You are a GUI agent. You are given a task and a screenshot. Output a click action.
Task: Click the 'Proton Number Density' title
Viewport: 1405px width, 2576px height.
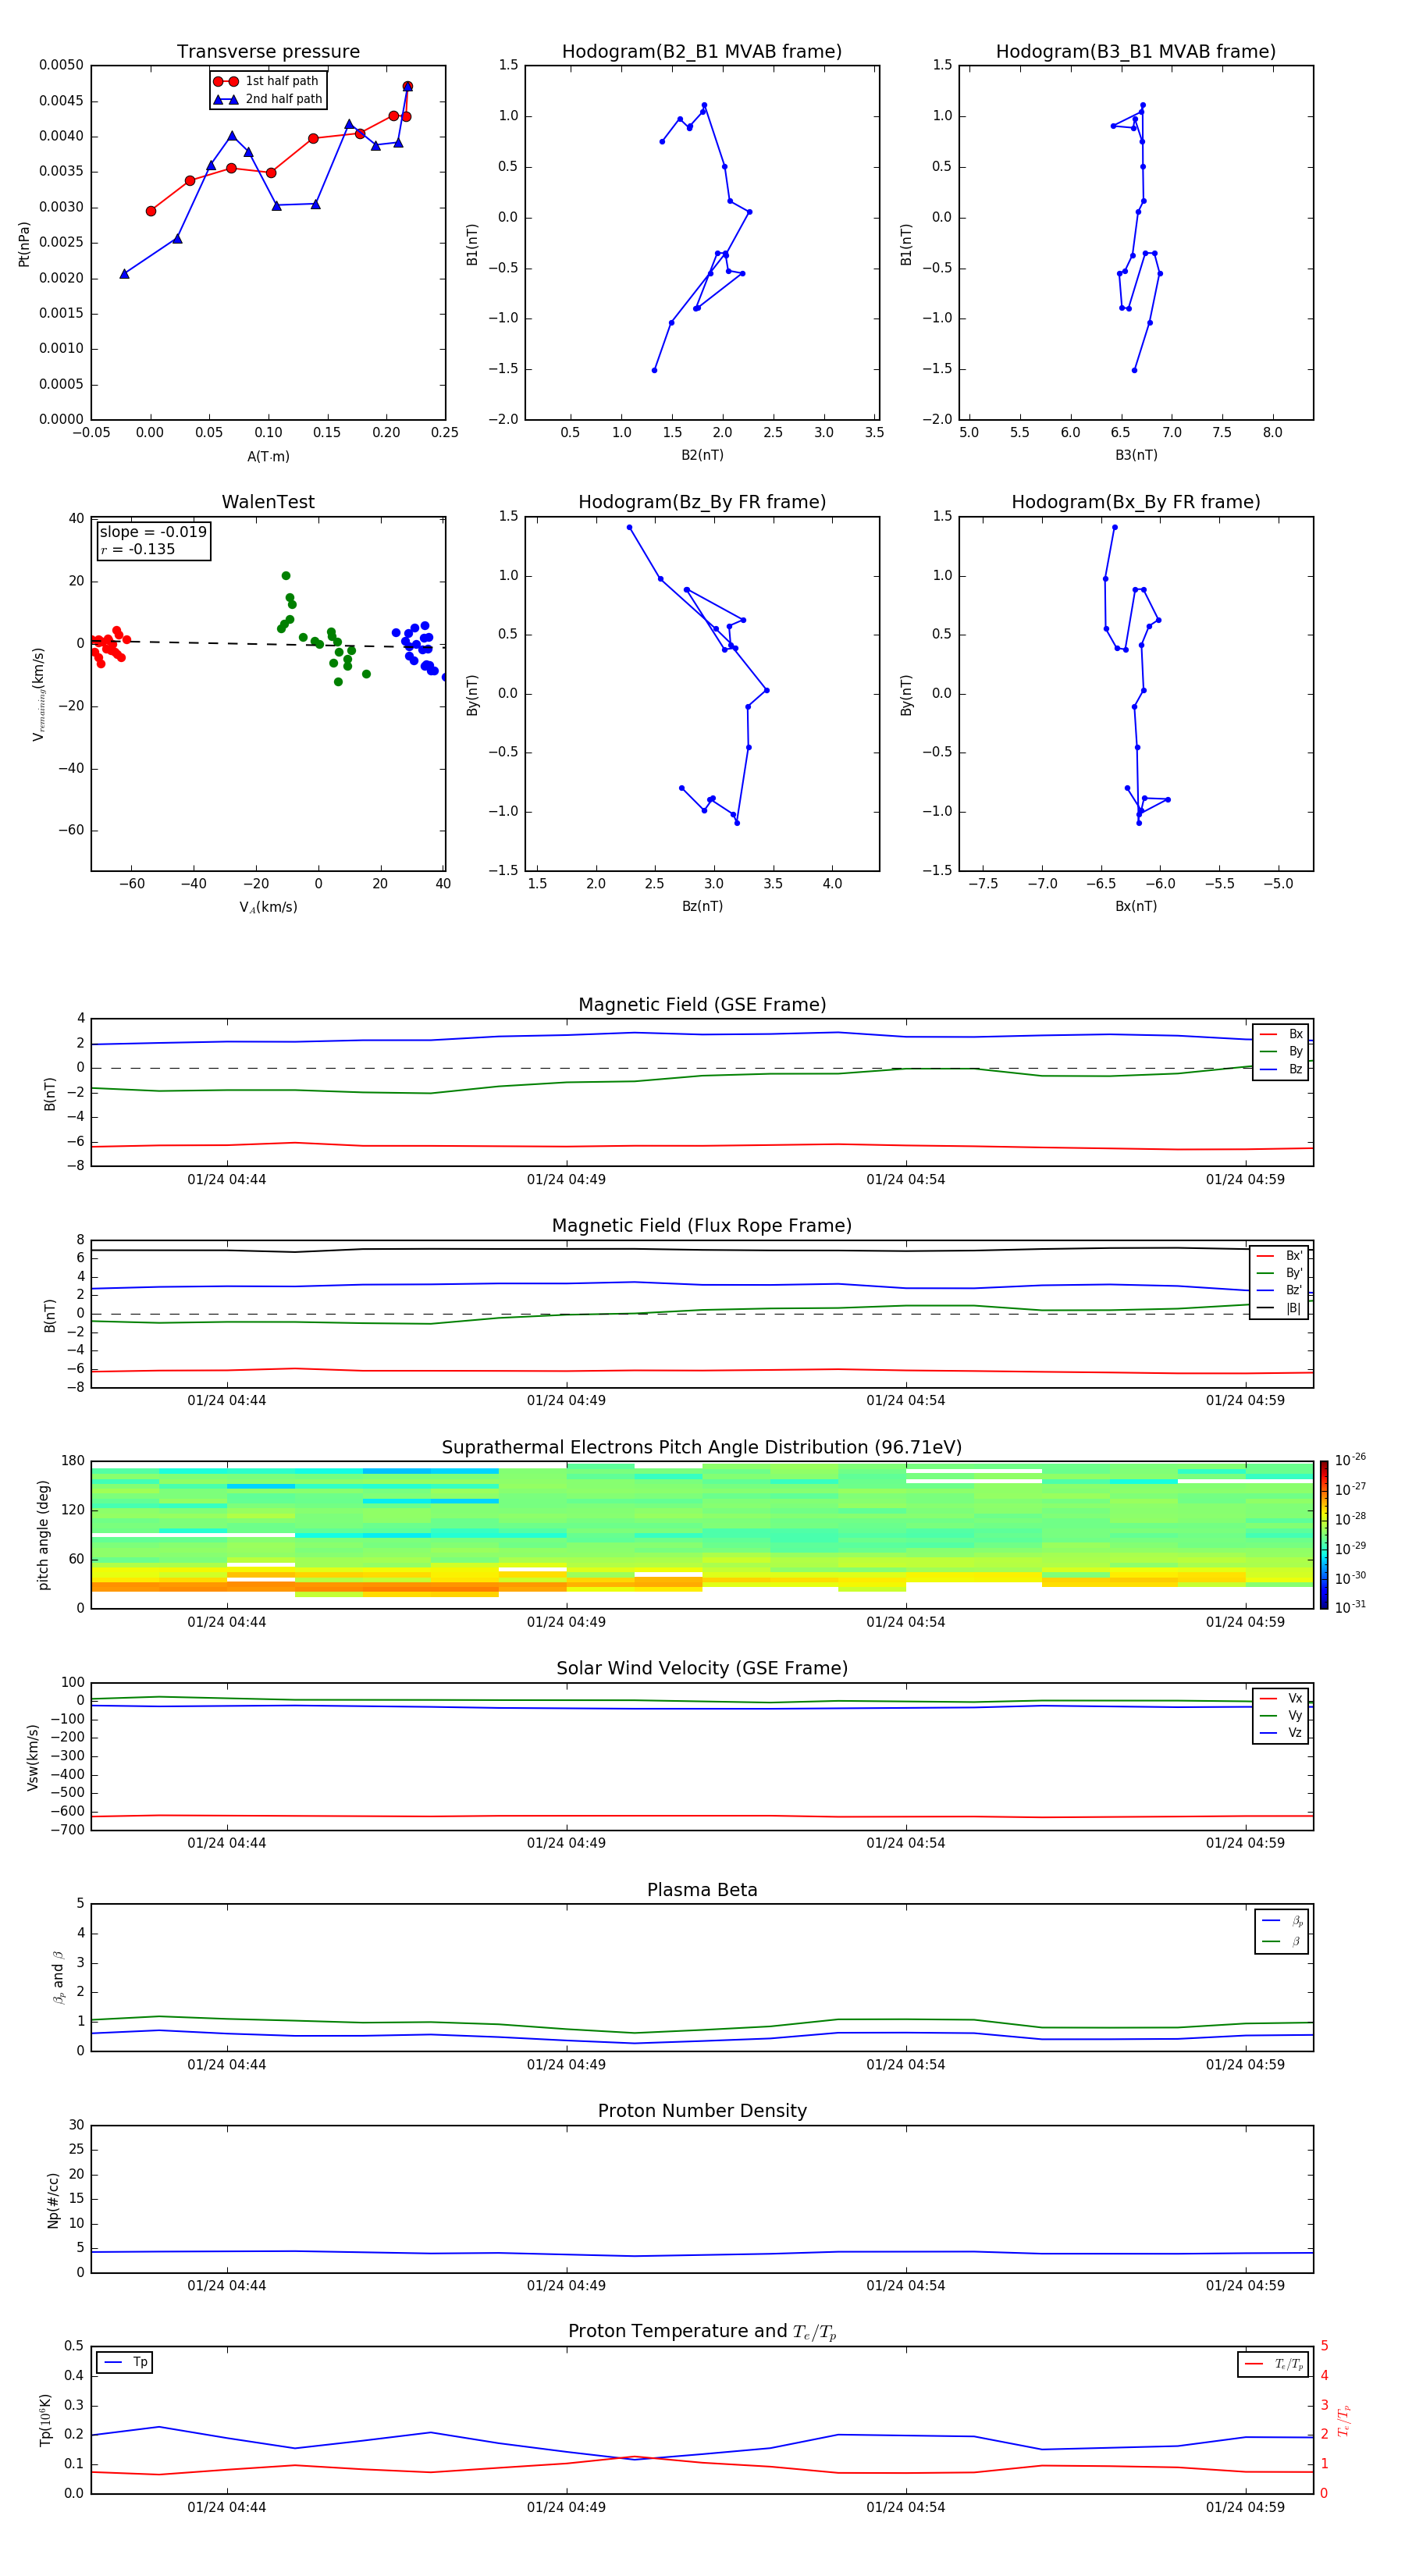pos(702,2111)
